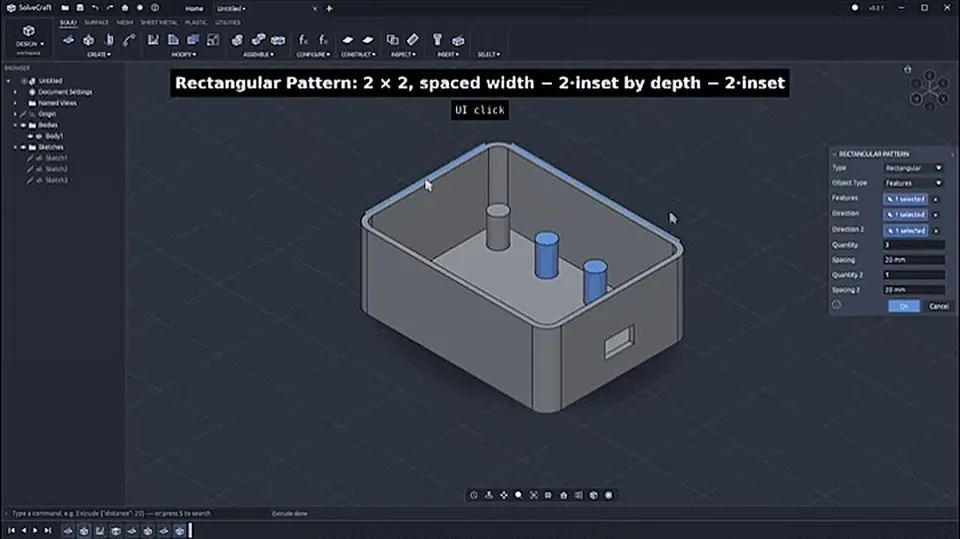
Task: Click the info icon in the Rectangular Pattern panel
Action: point(836,305)
